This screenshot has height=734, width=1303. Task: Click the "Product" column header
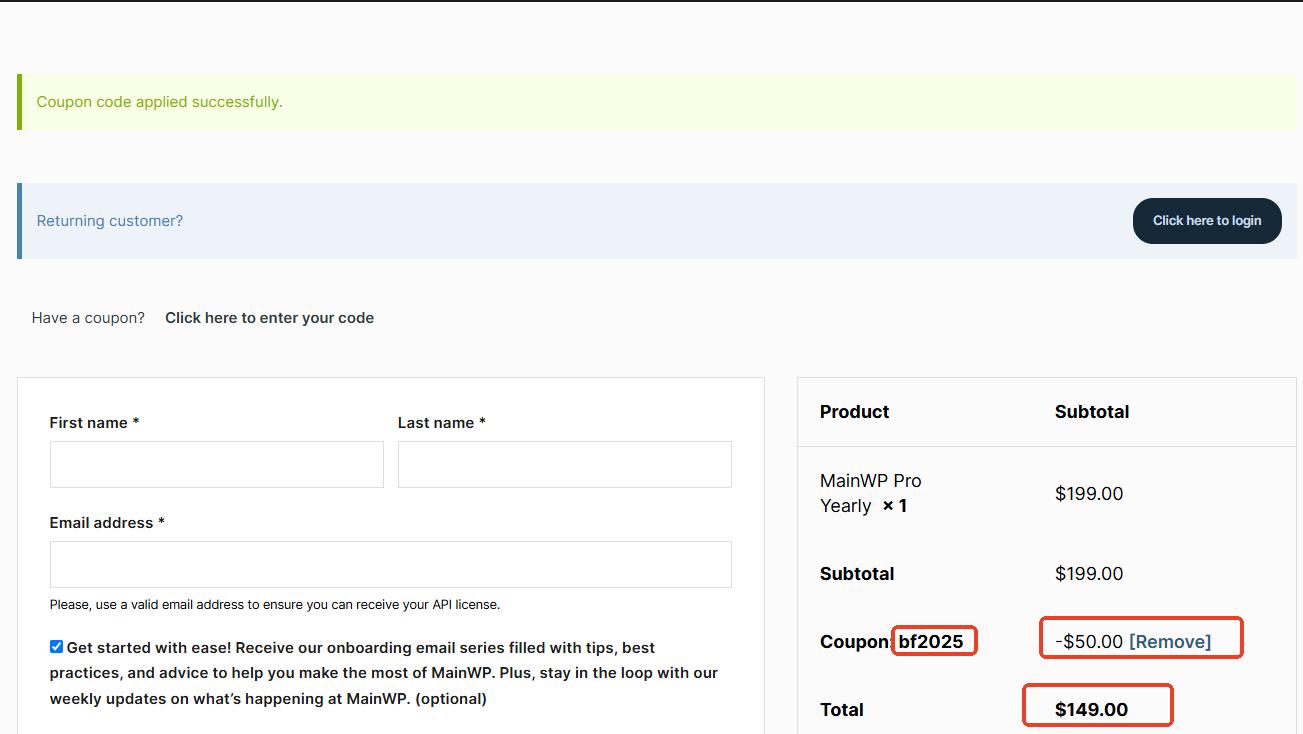[855, 412]
